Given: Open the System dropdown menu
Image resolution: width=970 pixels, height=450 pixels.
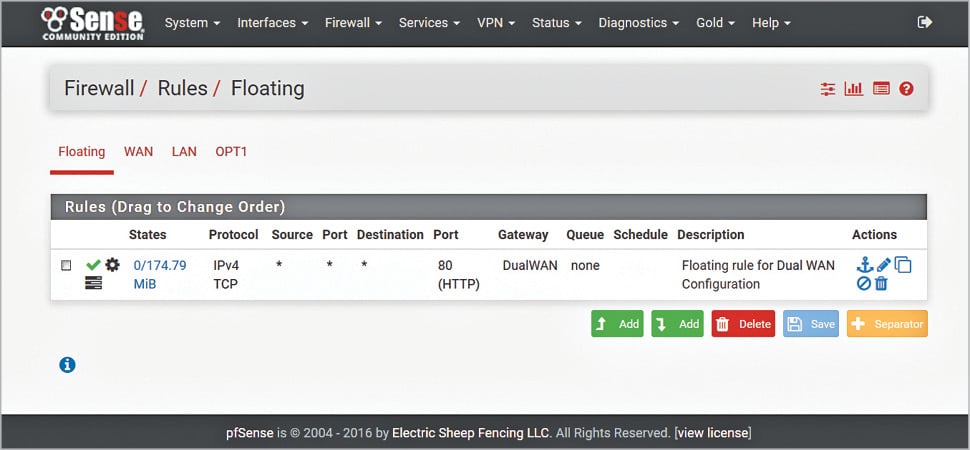Looking at the screenshot, I should pyautogui.click(x=192, y=23).
